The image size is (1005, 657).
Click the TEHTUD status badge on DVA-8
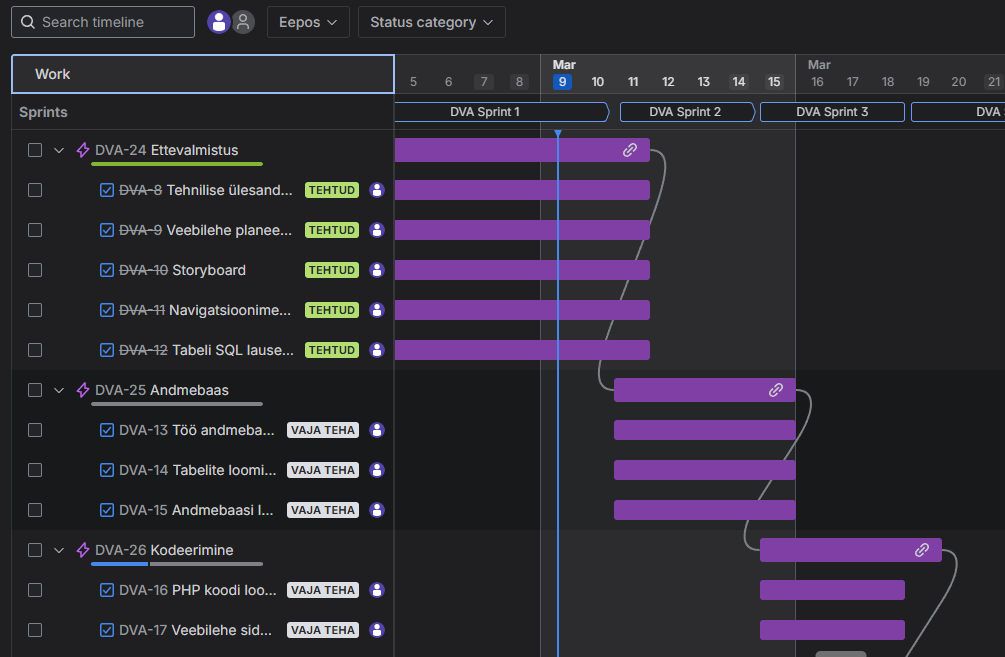331,190
